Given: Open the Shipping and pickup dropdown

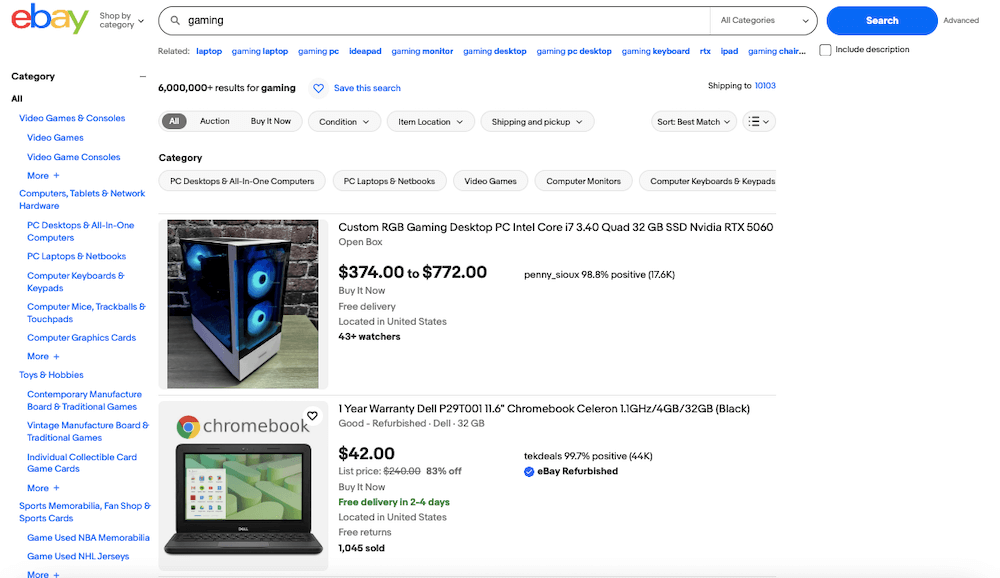Looking at the screenshot, I should (537, 121).
